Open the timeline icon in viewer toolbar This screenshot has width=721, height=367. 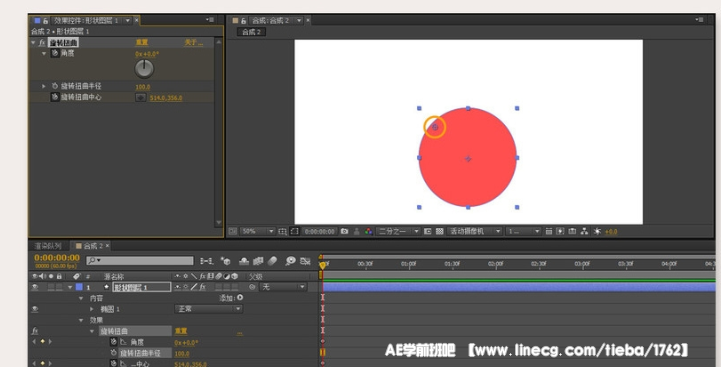[x=572, y=231]
